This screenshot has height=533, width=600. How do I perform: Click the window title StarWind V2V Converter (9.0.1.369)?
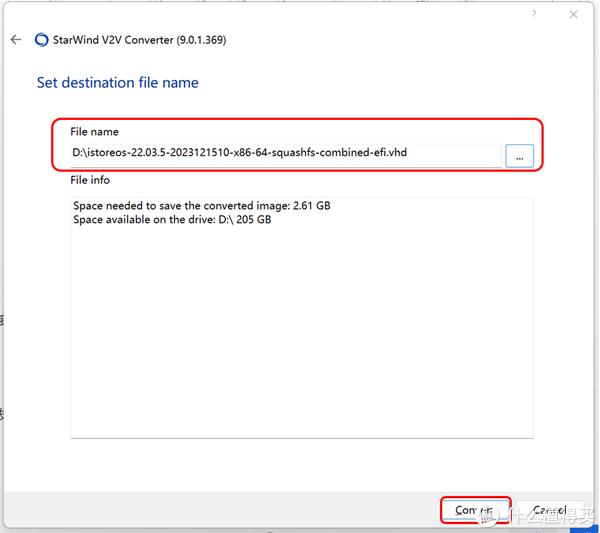(139, 40)
